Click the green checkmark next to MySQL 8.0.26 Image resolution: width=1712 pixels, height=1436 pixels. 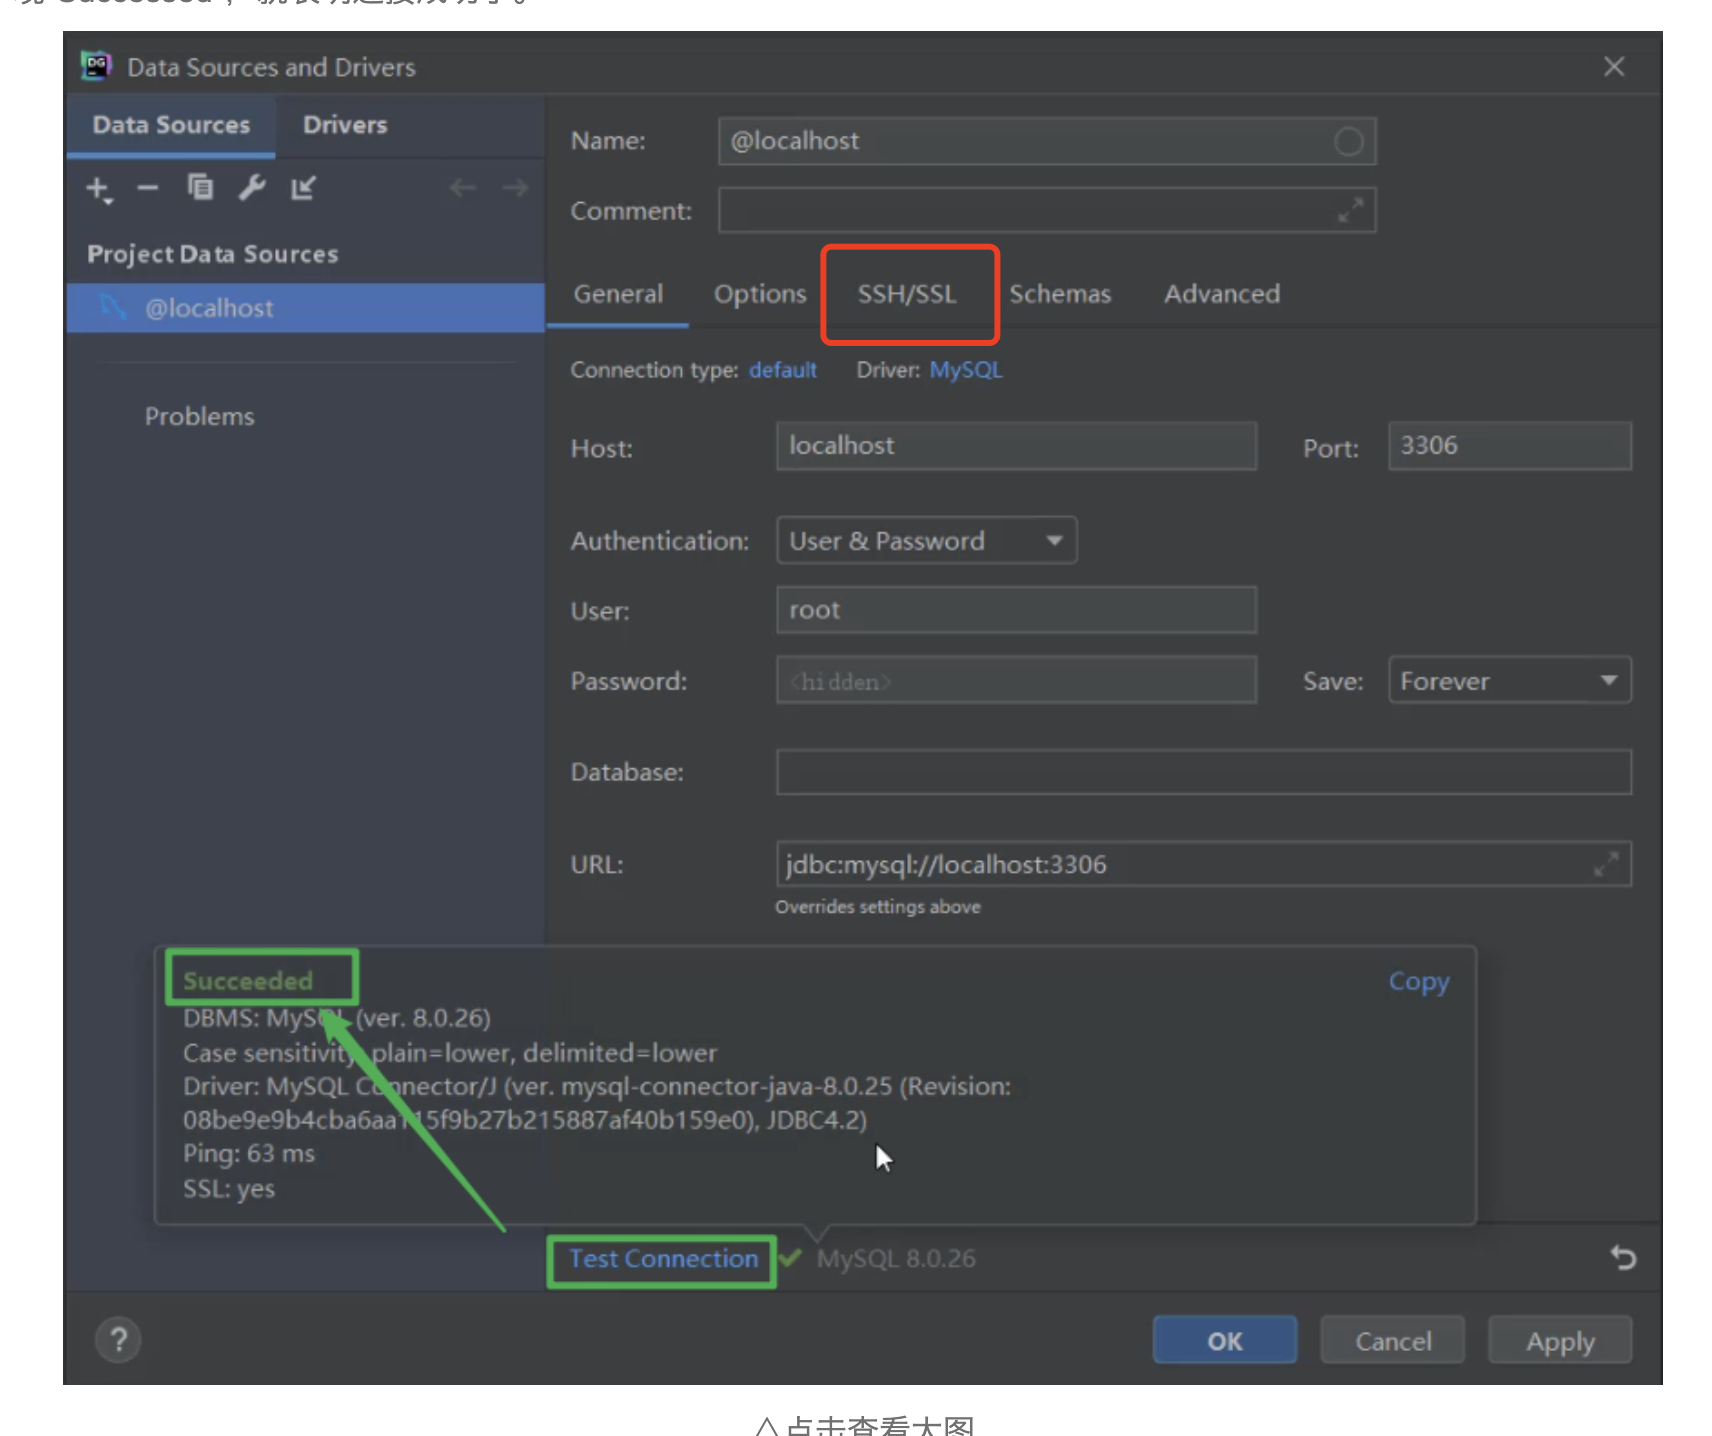(x=790, y=1258)
